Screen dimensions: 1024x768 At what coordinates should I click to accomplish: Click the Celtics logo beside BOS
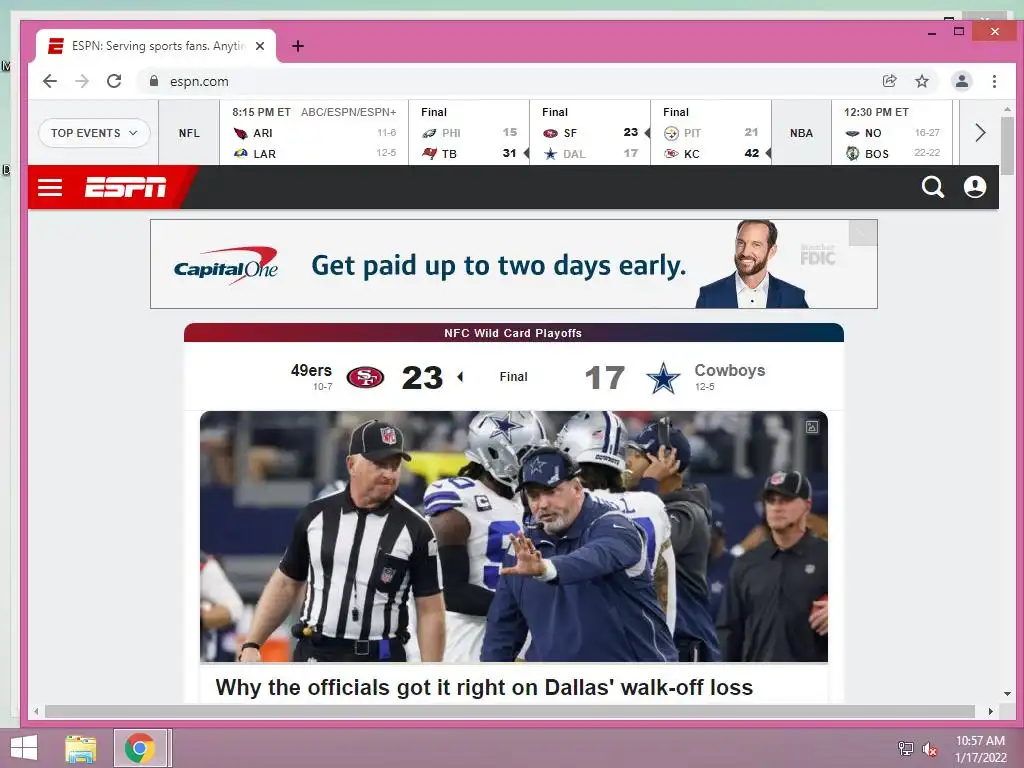(x=852, y=153)
